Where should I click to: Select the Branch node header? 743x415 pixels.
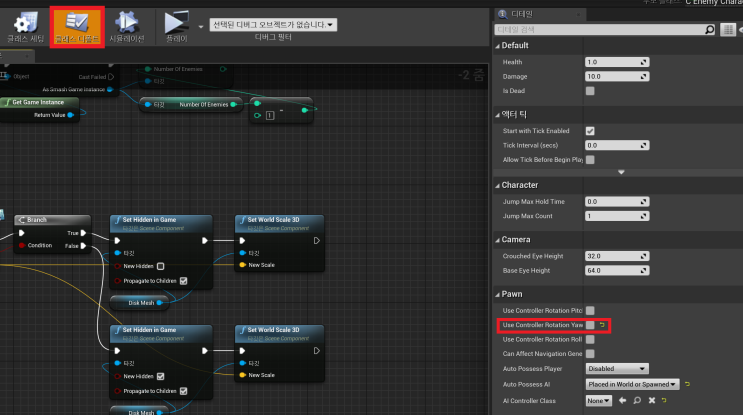(52, 220)
